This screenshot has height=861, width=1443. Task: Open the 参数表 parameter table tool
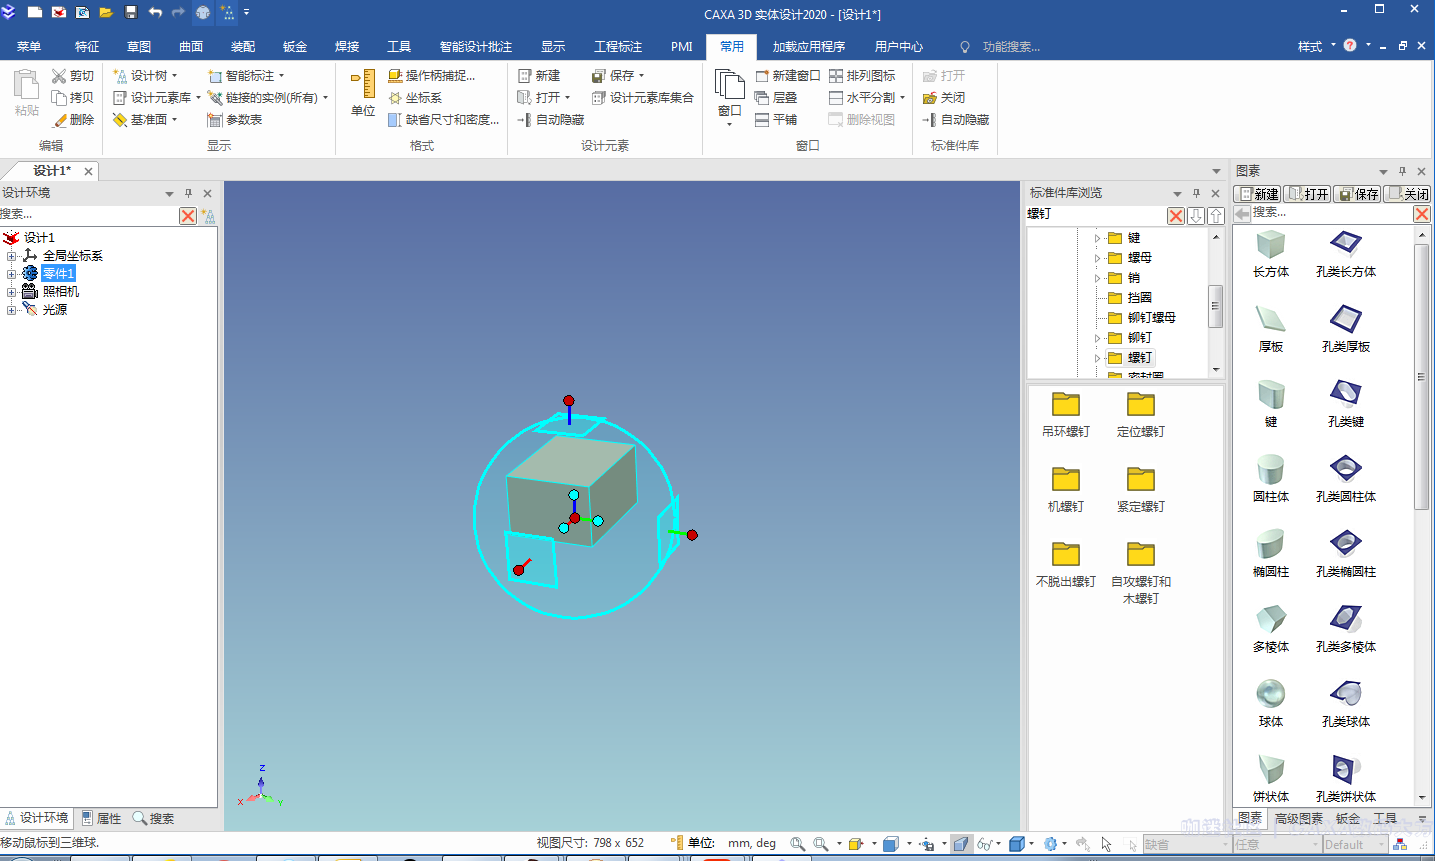[x=235, y=120]
